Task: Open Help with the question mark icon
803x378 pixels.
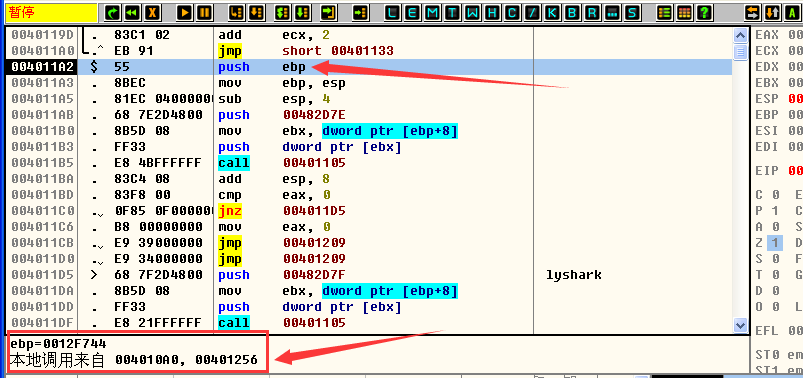Action: (705, 12)
